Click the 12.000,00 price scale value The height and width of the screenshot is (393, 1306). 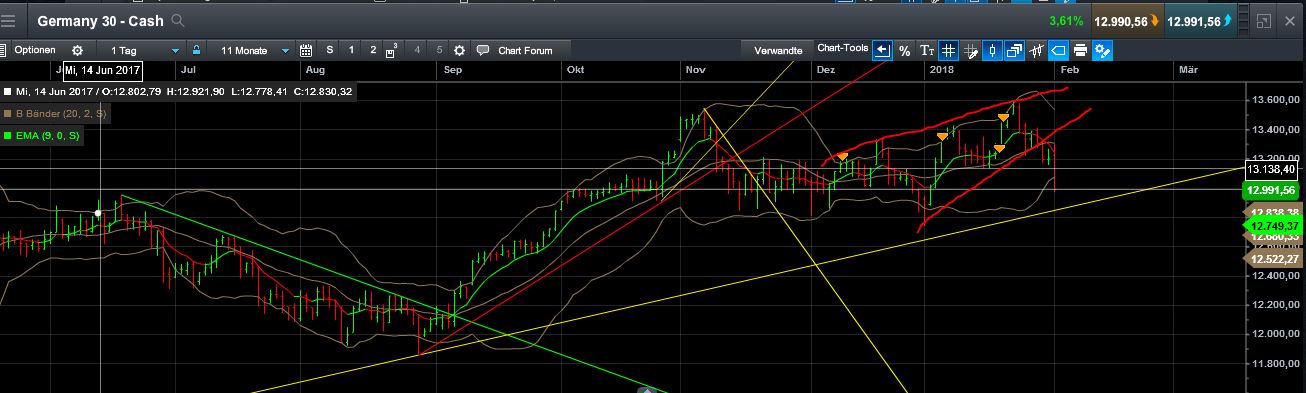click(1275, 334)
